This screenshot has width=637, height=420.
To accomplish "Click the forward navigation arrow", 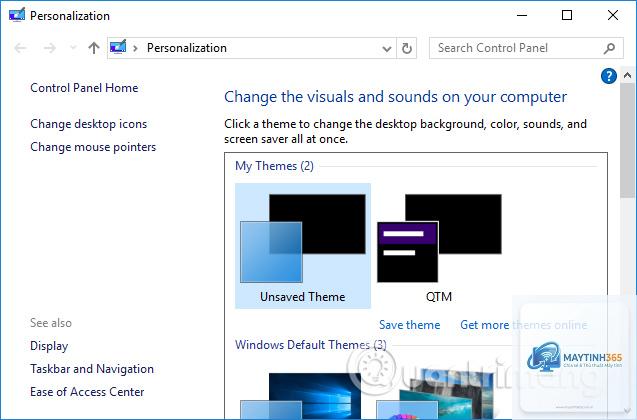I will pyautogui.click(x=50, y=48).
